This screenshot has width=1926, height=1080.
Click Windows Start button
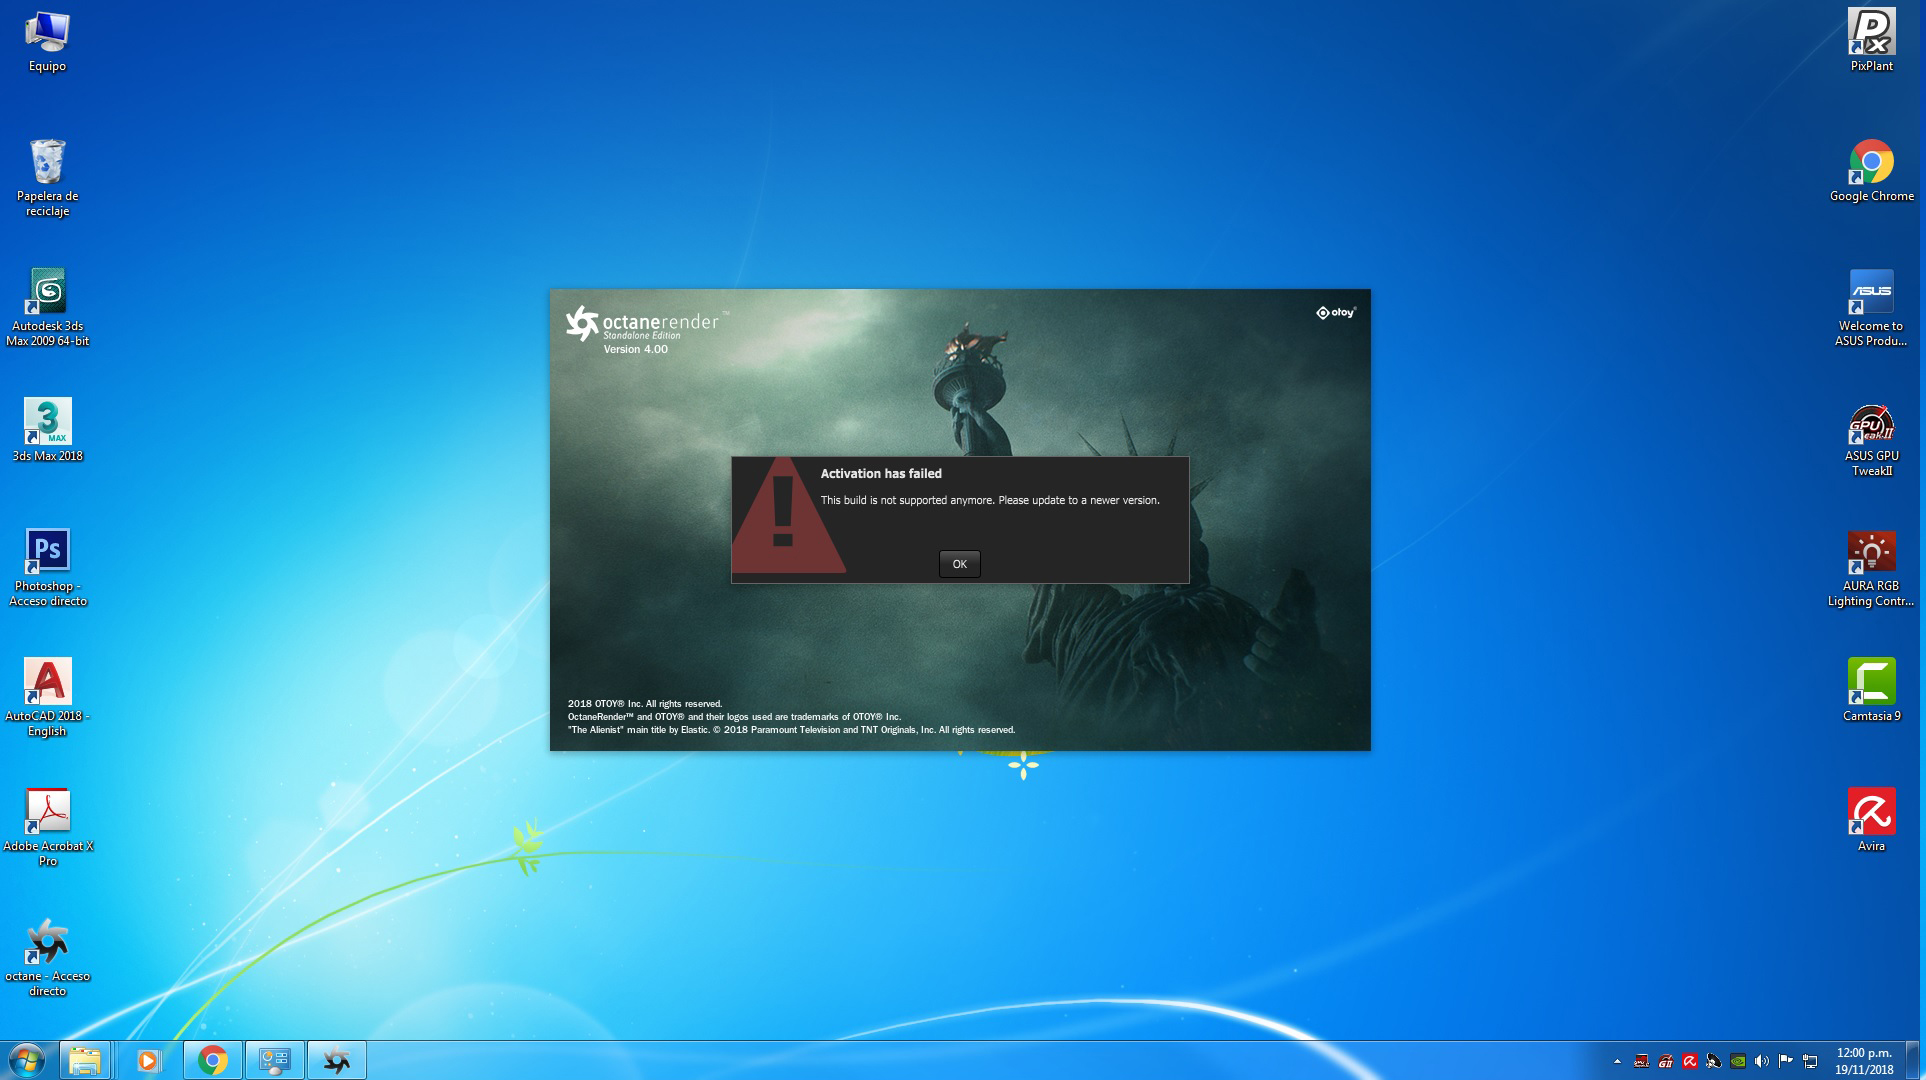click(x=26, y=1060)
